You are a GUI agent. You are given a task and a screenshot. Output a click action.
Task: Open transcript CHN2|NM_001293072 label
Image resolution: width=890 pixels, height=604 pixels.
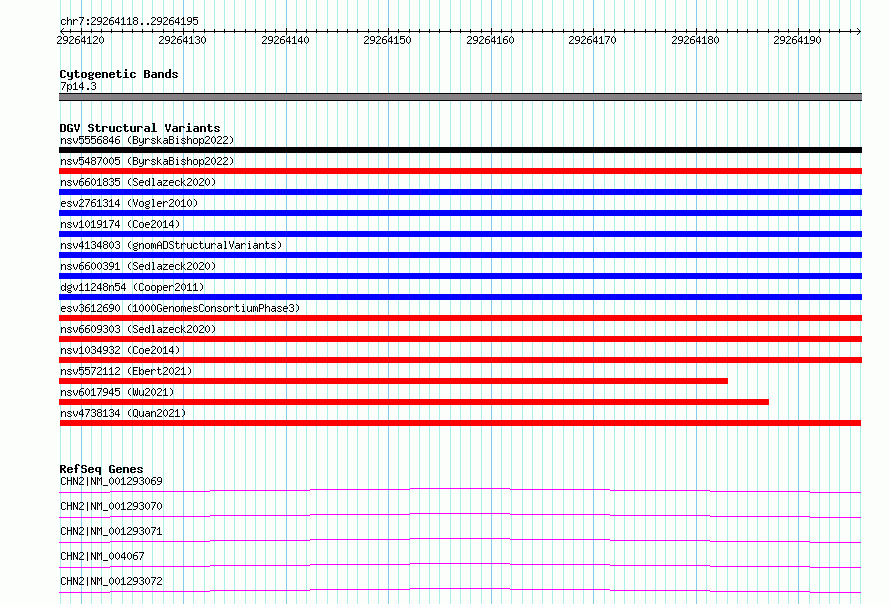[x=111, y=581]
